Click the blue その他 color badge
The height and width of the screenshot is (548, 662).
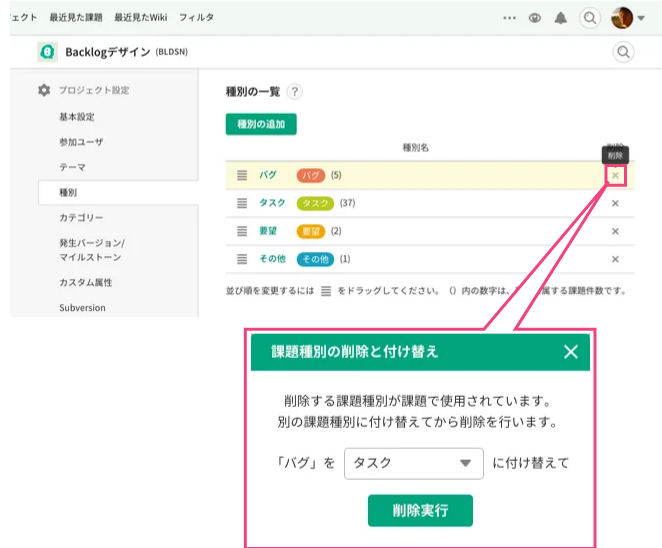coord(315,259)
